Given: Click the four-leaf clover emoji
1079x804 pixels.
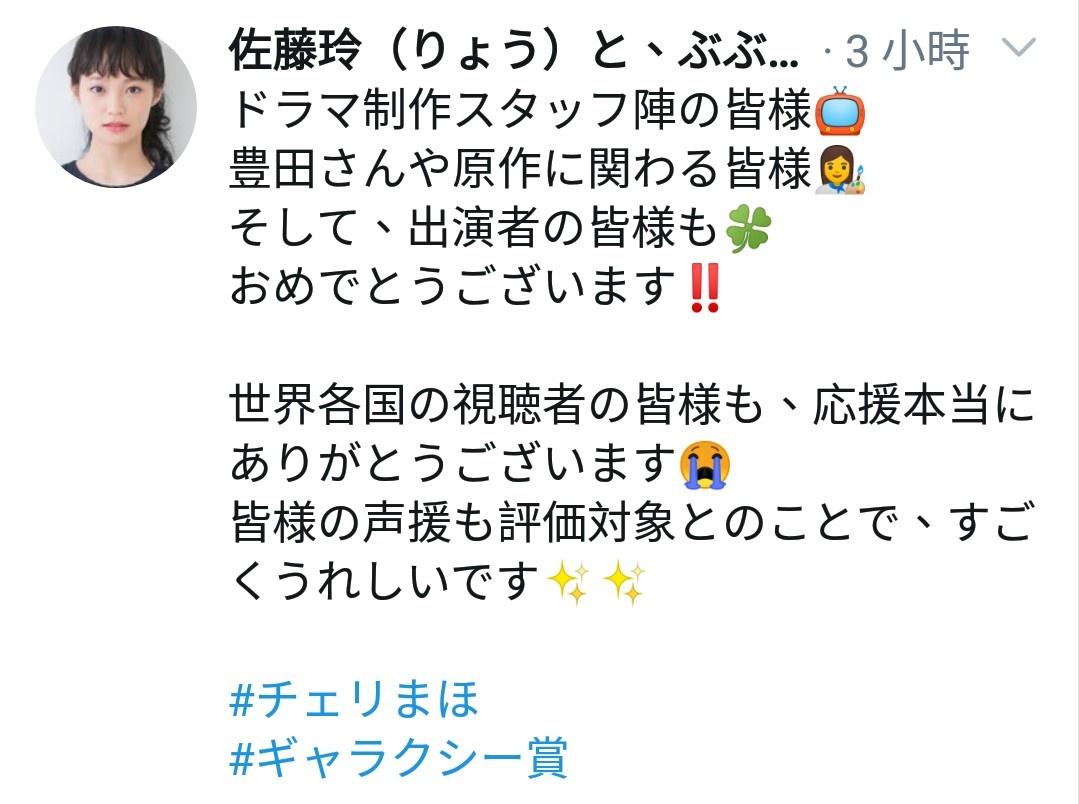Looking at the screenshot, I should 749,229.
